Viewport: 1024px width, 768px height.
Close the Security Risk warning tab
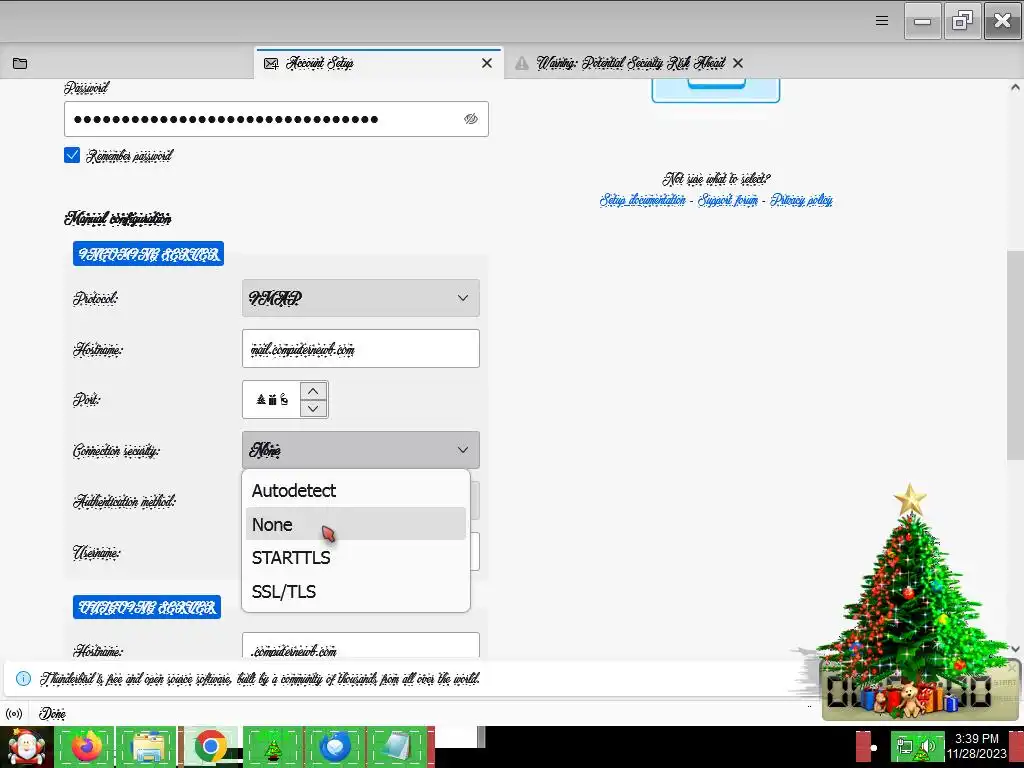[738, 63]
